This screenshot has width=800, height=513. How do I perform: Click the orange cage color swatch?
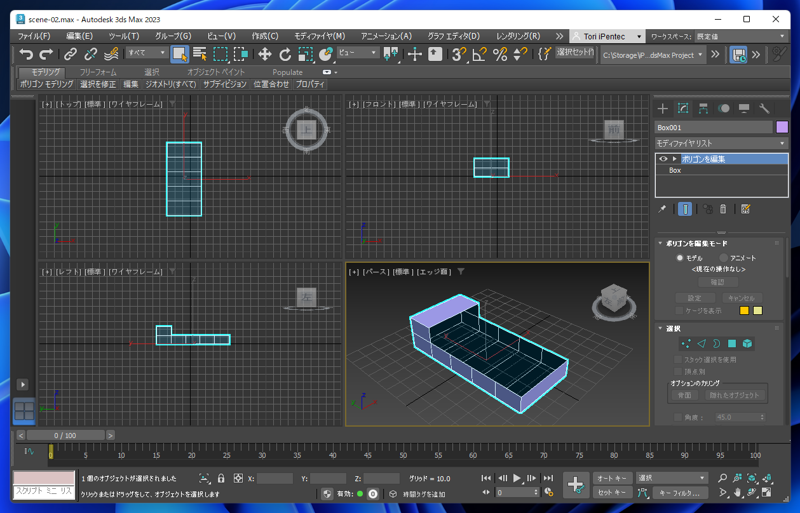tap(744, 310)
